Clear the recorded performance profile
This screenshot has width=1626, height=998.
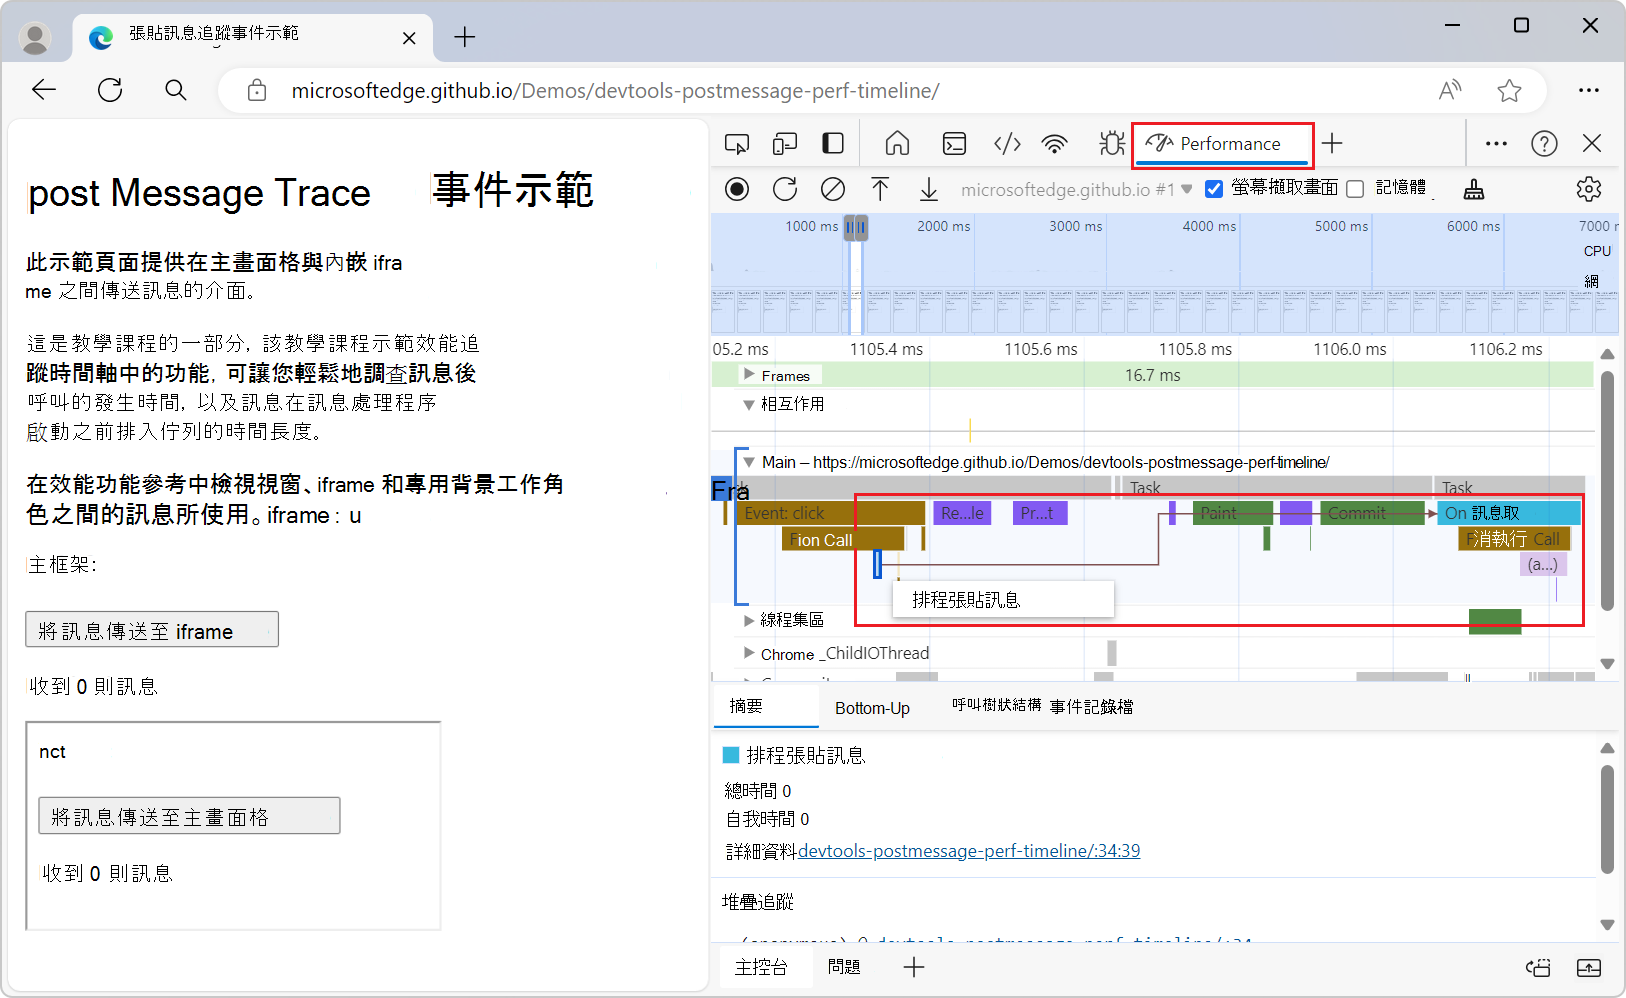click(x=833, y=189)
